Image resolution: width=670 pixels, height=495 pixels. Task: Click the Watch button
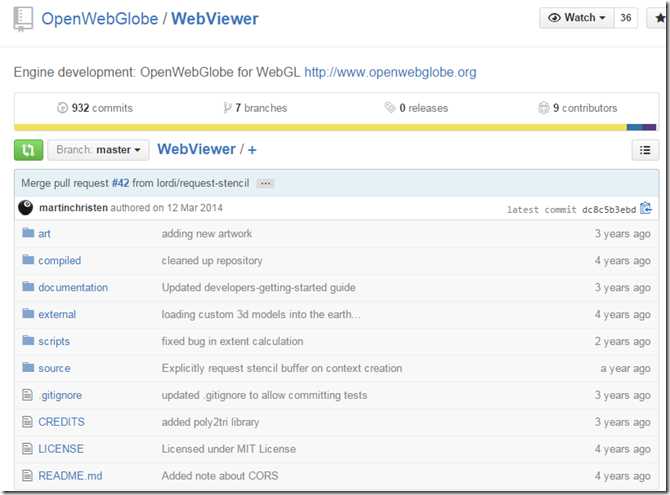[x=577, y=18]
